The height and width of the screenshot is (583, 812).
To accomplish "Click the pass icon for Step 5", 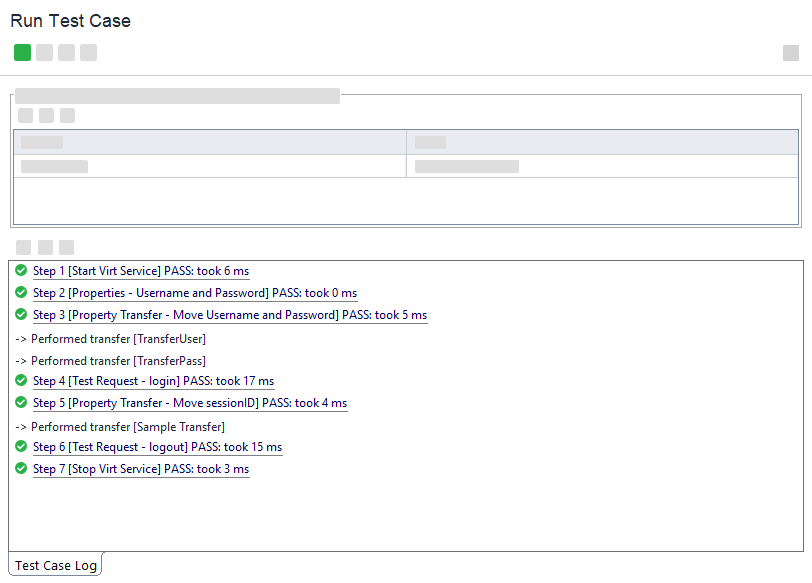I will coord(21,402).
